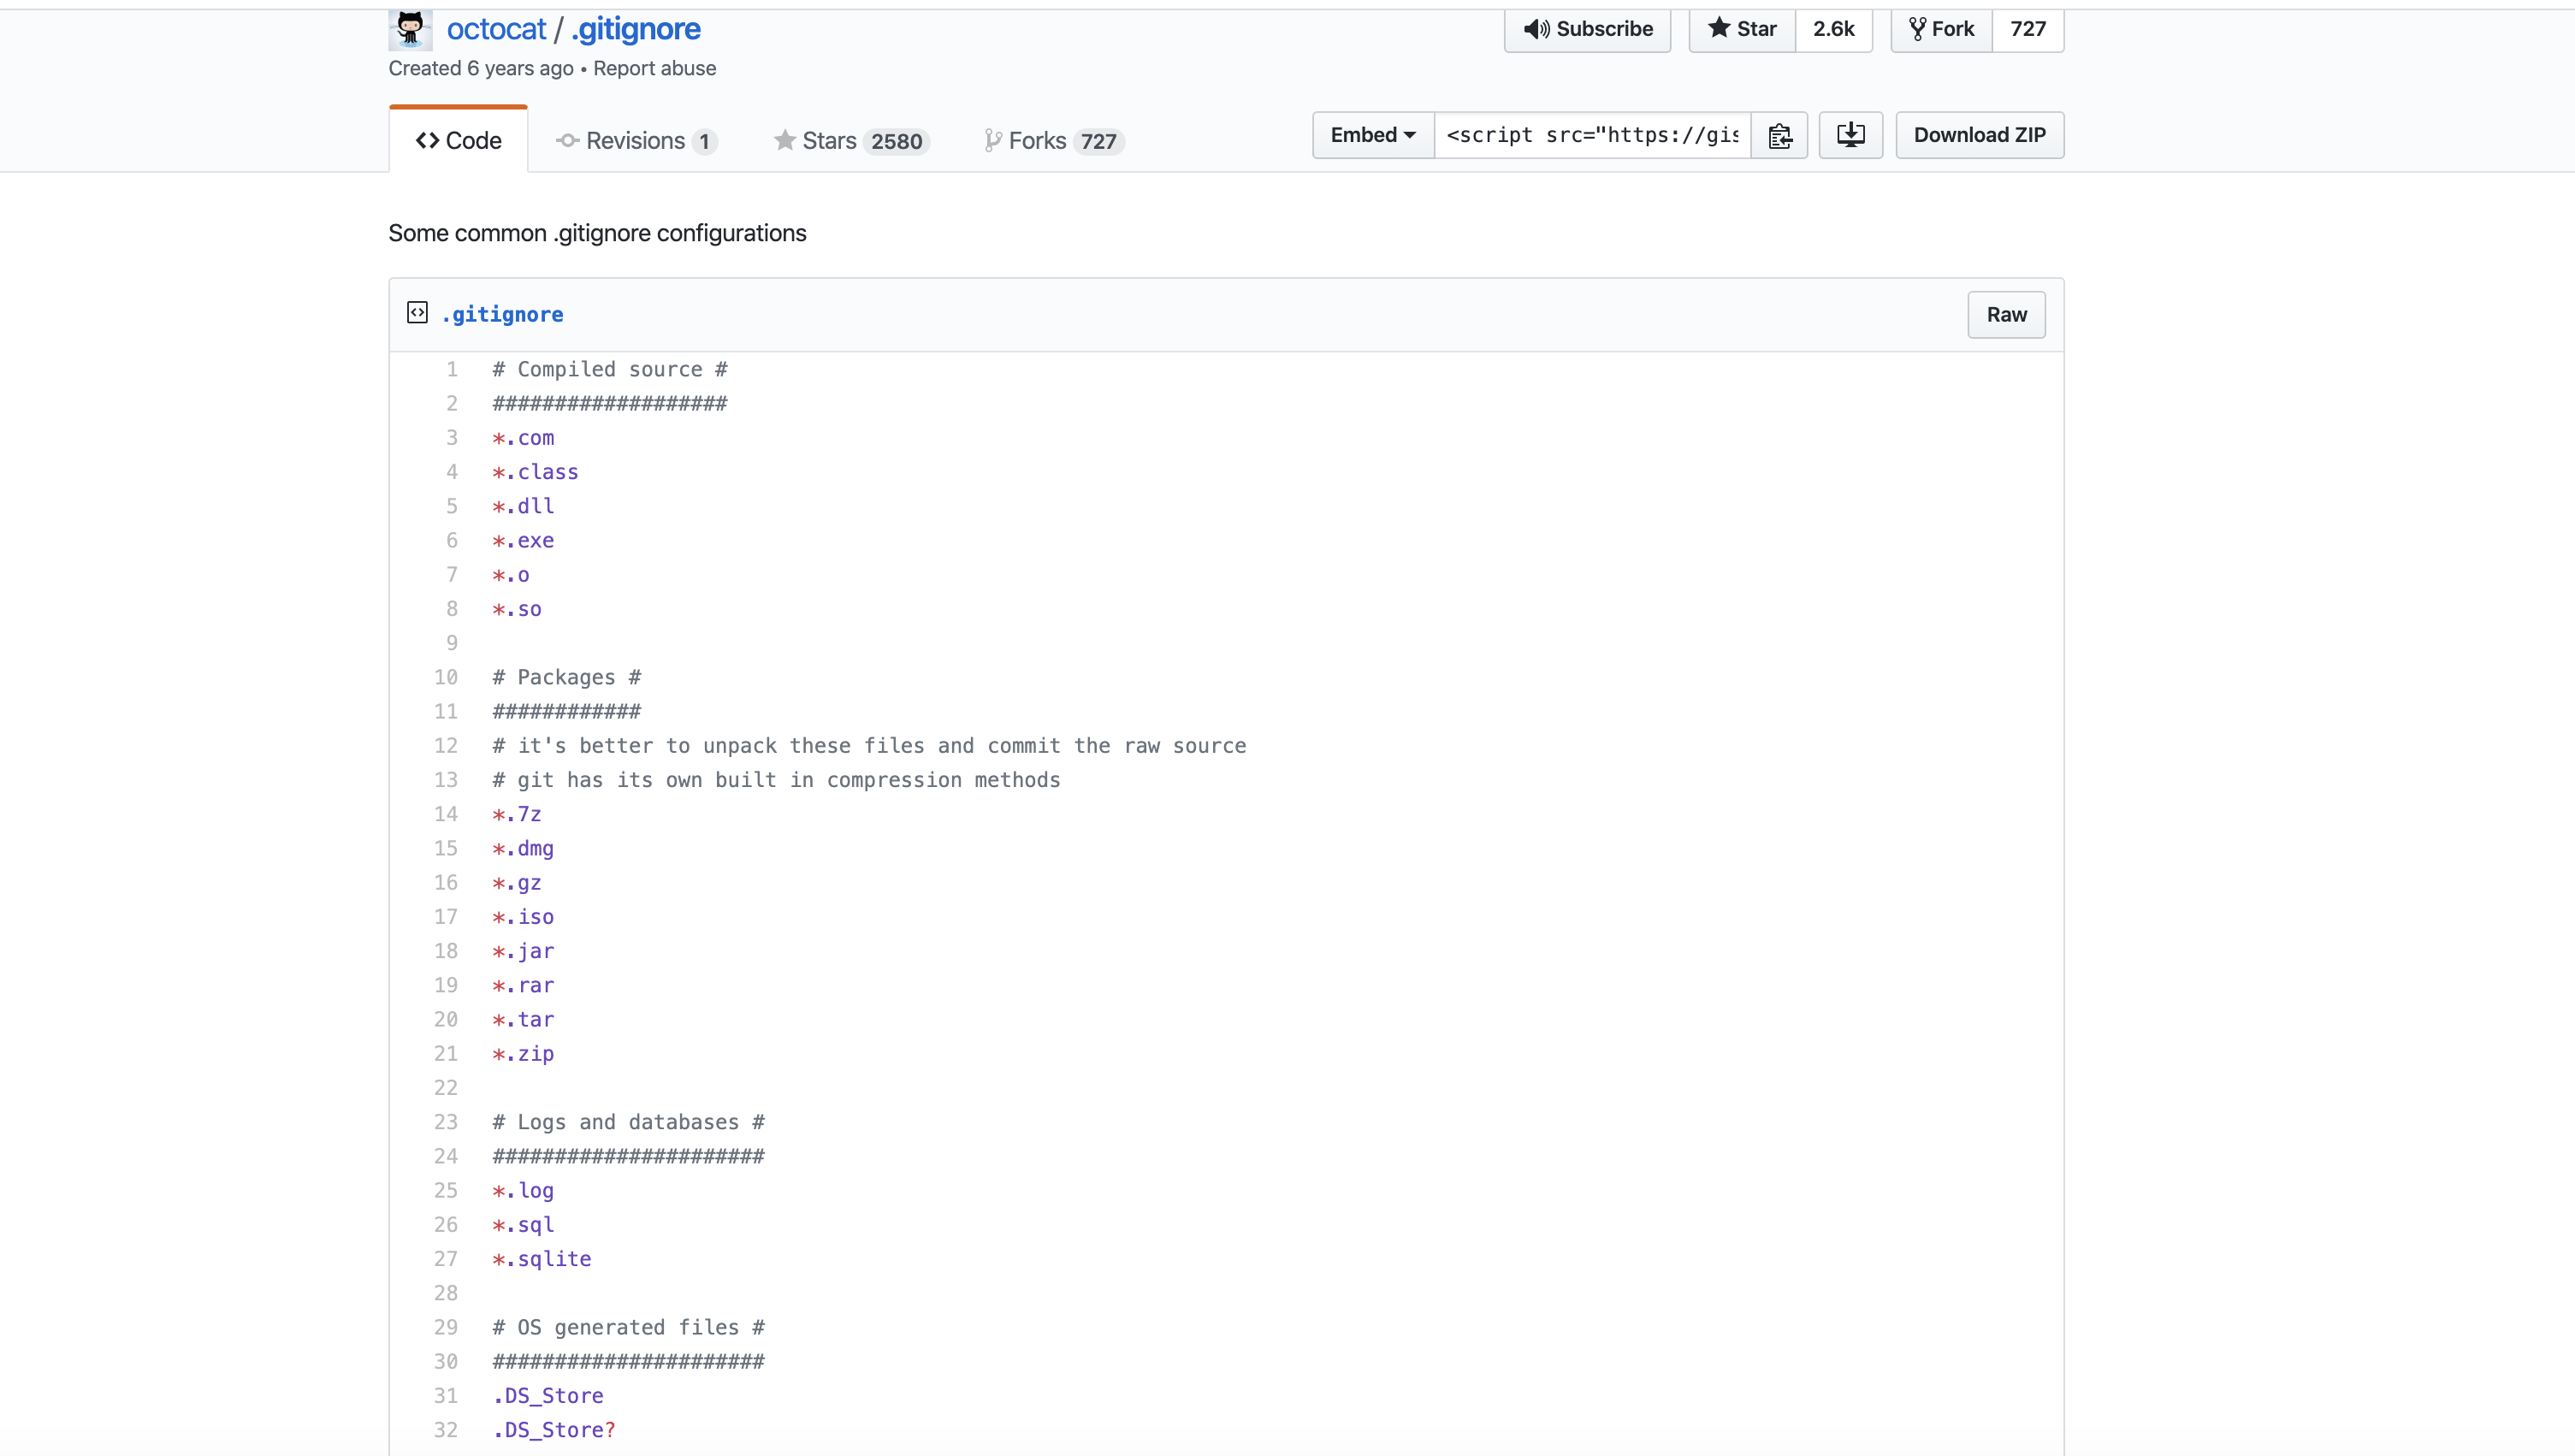The image size is (2575, 1456).
Task: Download the gist as ZIP
Action: [x=1979, y=135]
